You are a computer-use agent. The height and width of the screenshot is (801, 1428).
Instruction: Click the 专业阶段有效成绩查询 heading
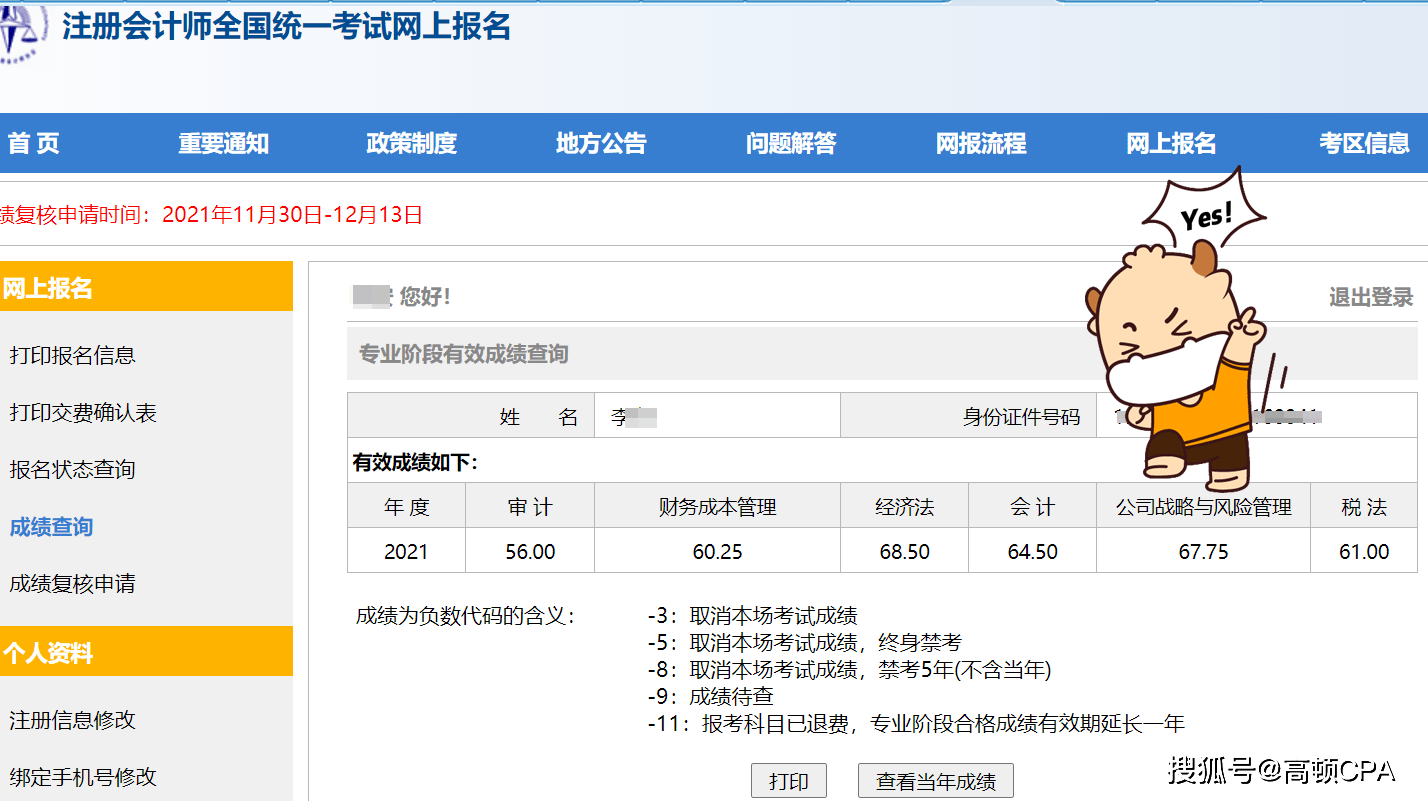(x=463, y=354)
